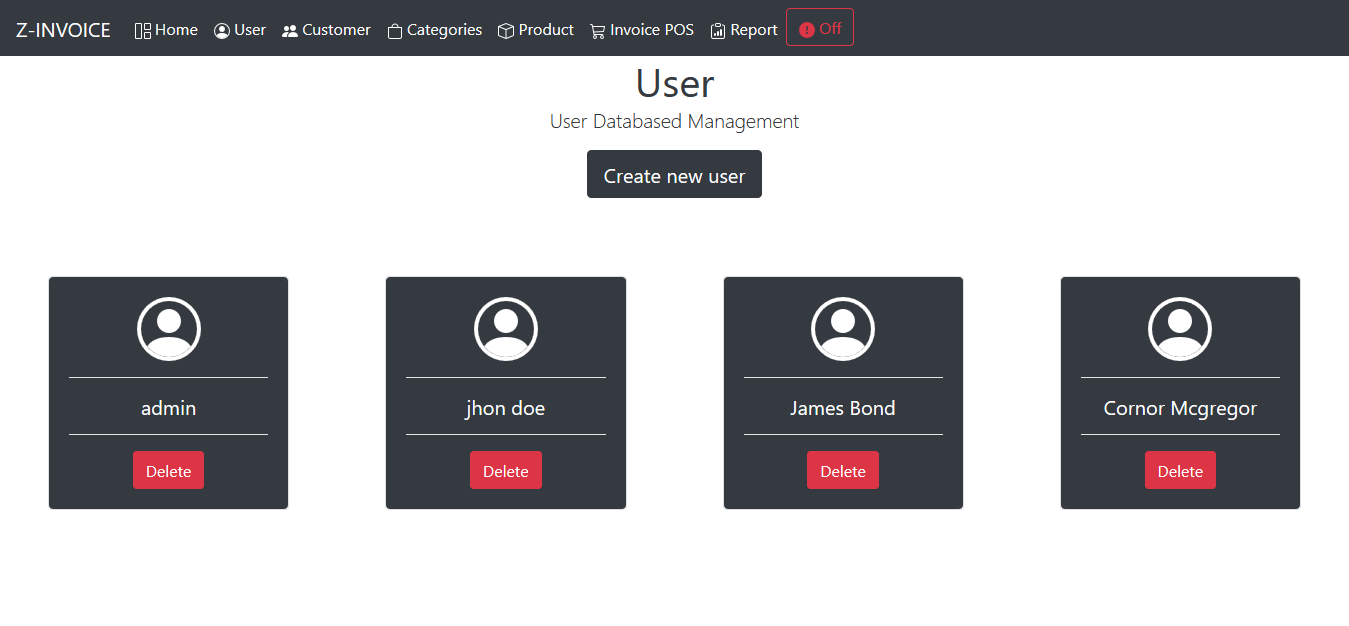Screen dimensions: 1349x626
Task: Click the 'User' page heading
Action: point(675,83)
